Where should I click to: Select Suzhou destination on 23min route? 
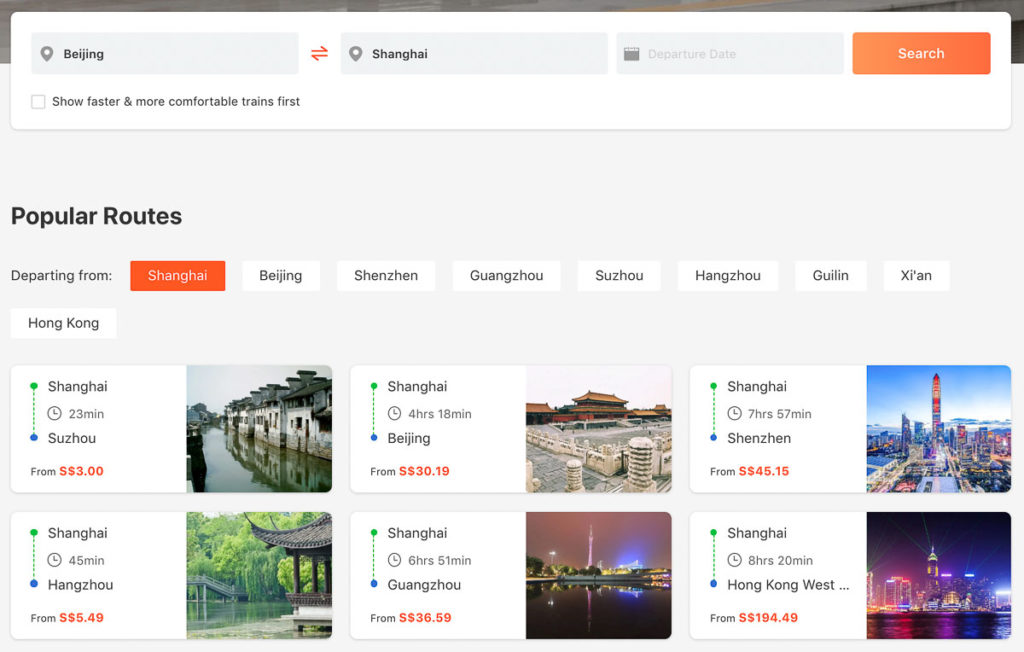pyautogui.click(x=72, y=438)
